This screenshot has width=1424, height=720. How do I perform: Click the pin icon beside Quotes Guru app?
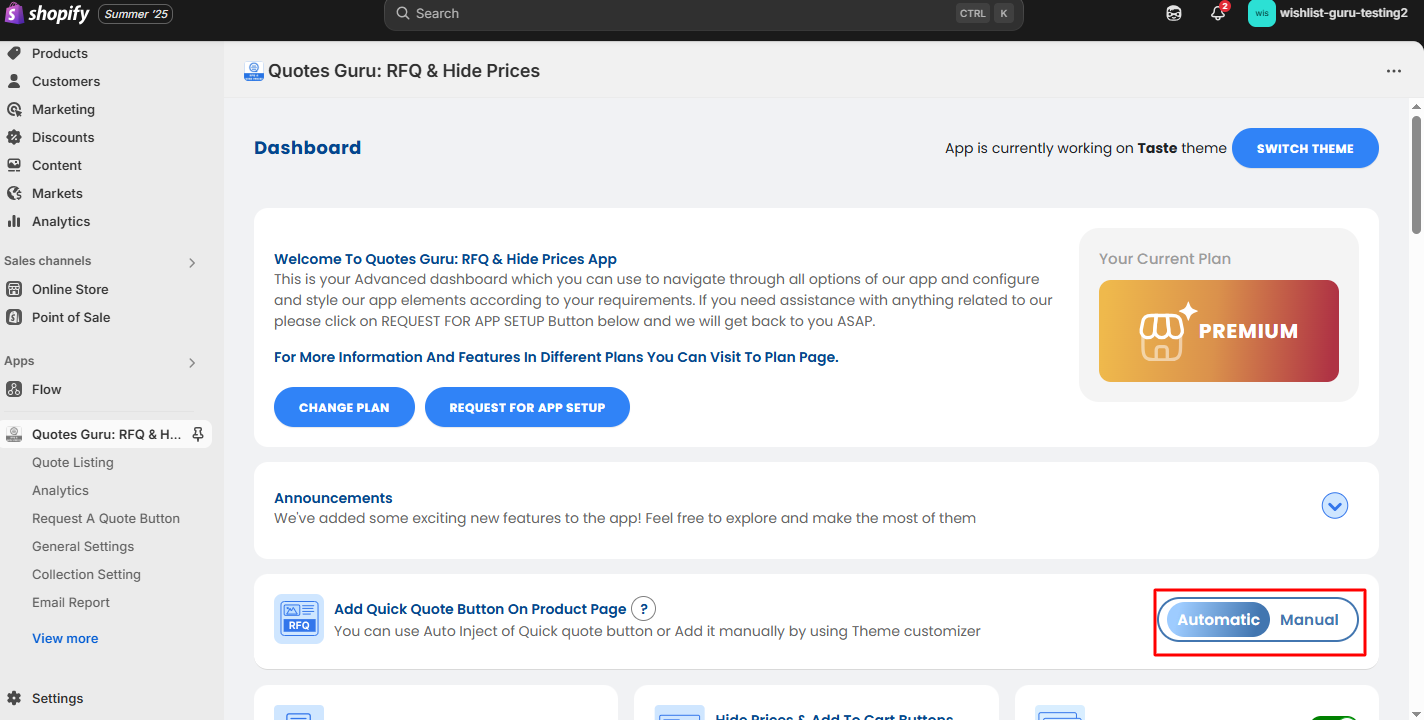[198, 434]
